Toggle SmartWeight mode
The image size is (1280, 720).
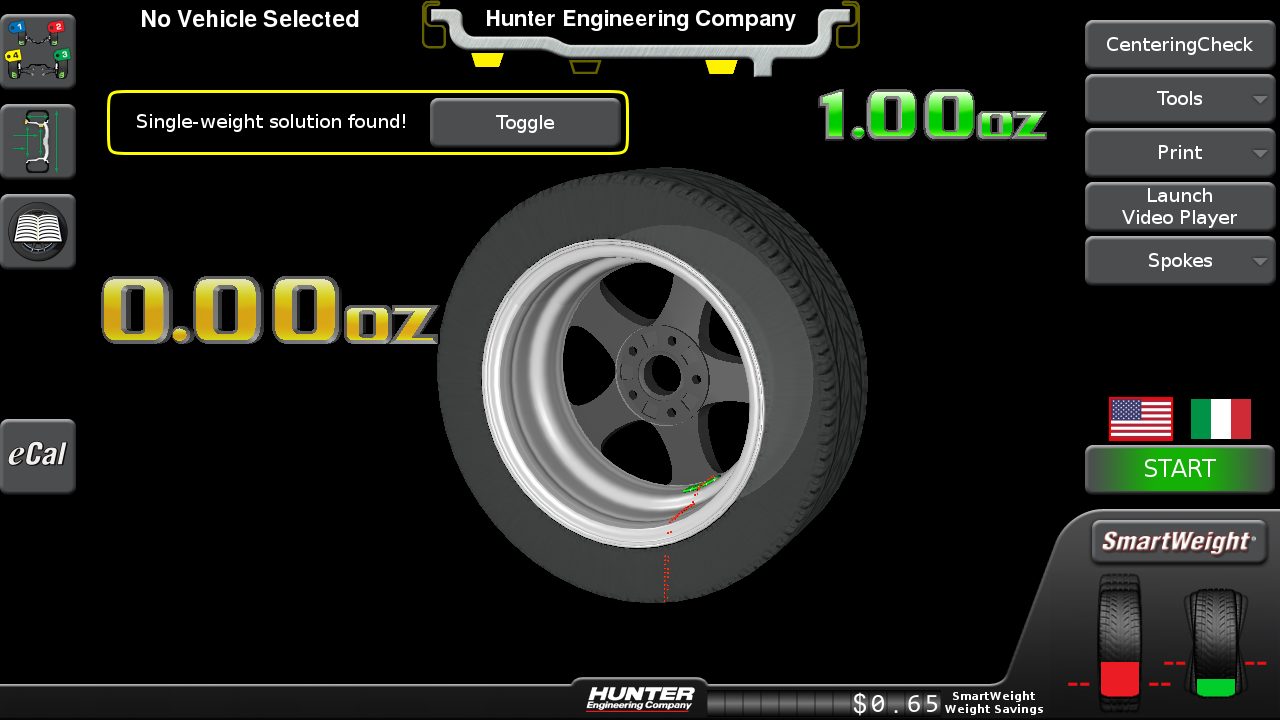(x=1178, y=542)
